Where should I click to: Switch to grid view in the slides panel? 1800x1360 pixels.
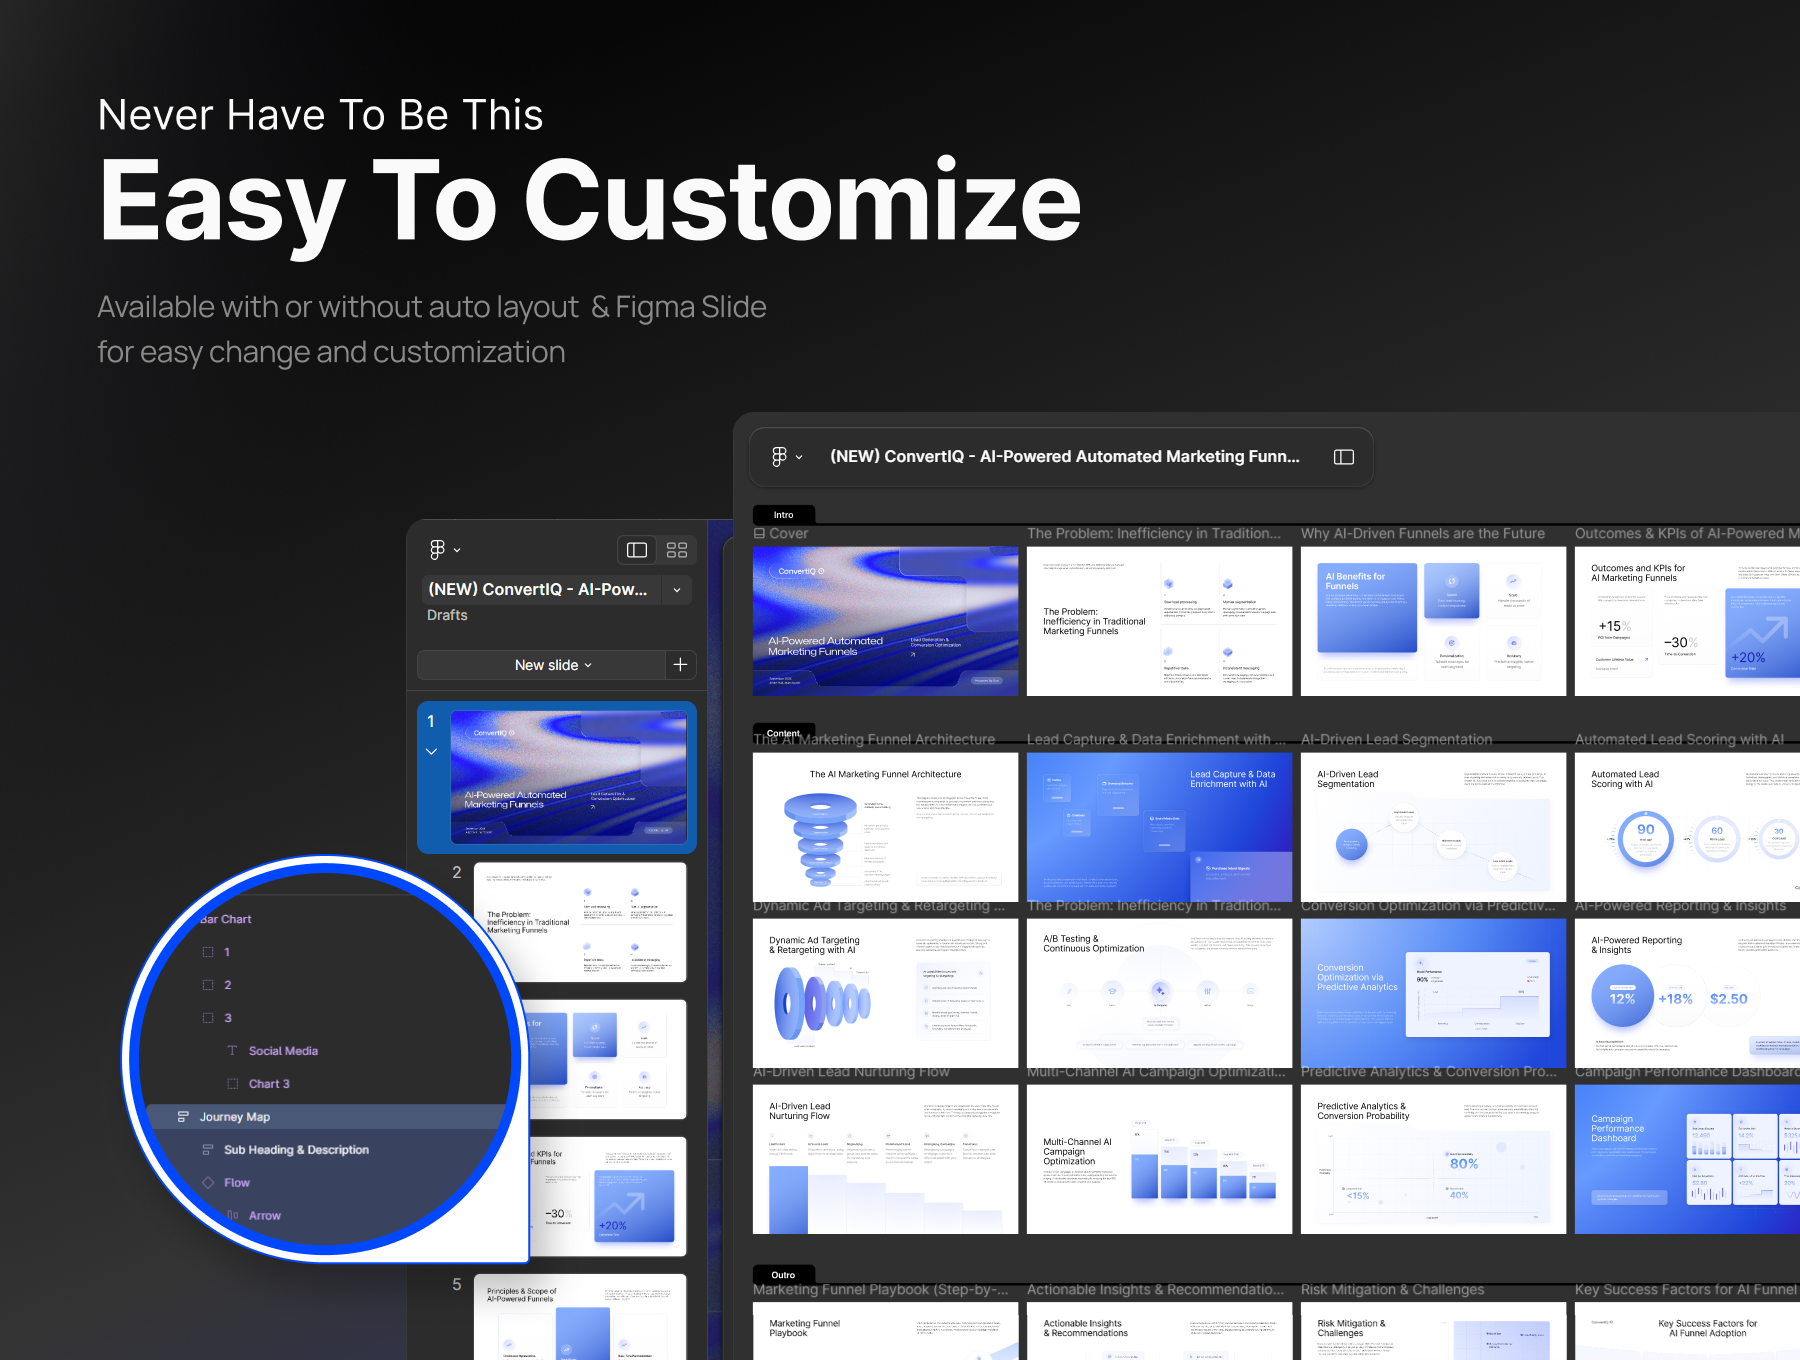click(x=677, y=550)
